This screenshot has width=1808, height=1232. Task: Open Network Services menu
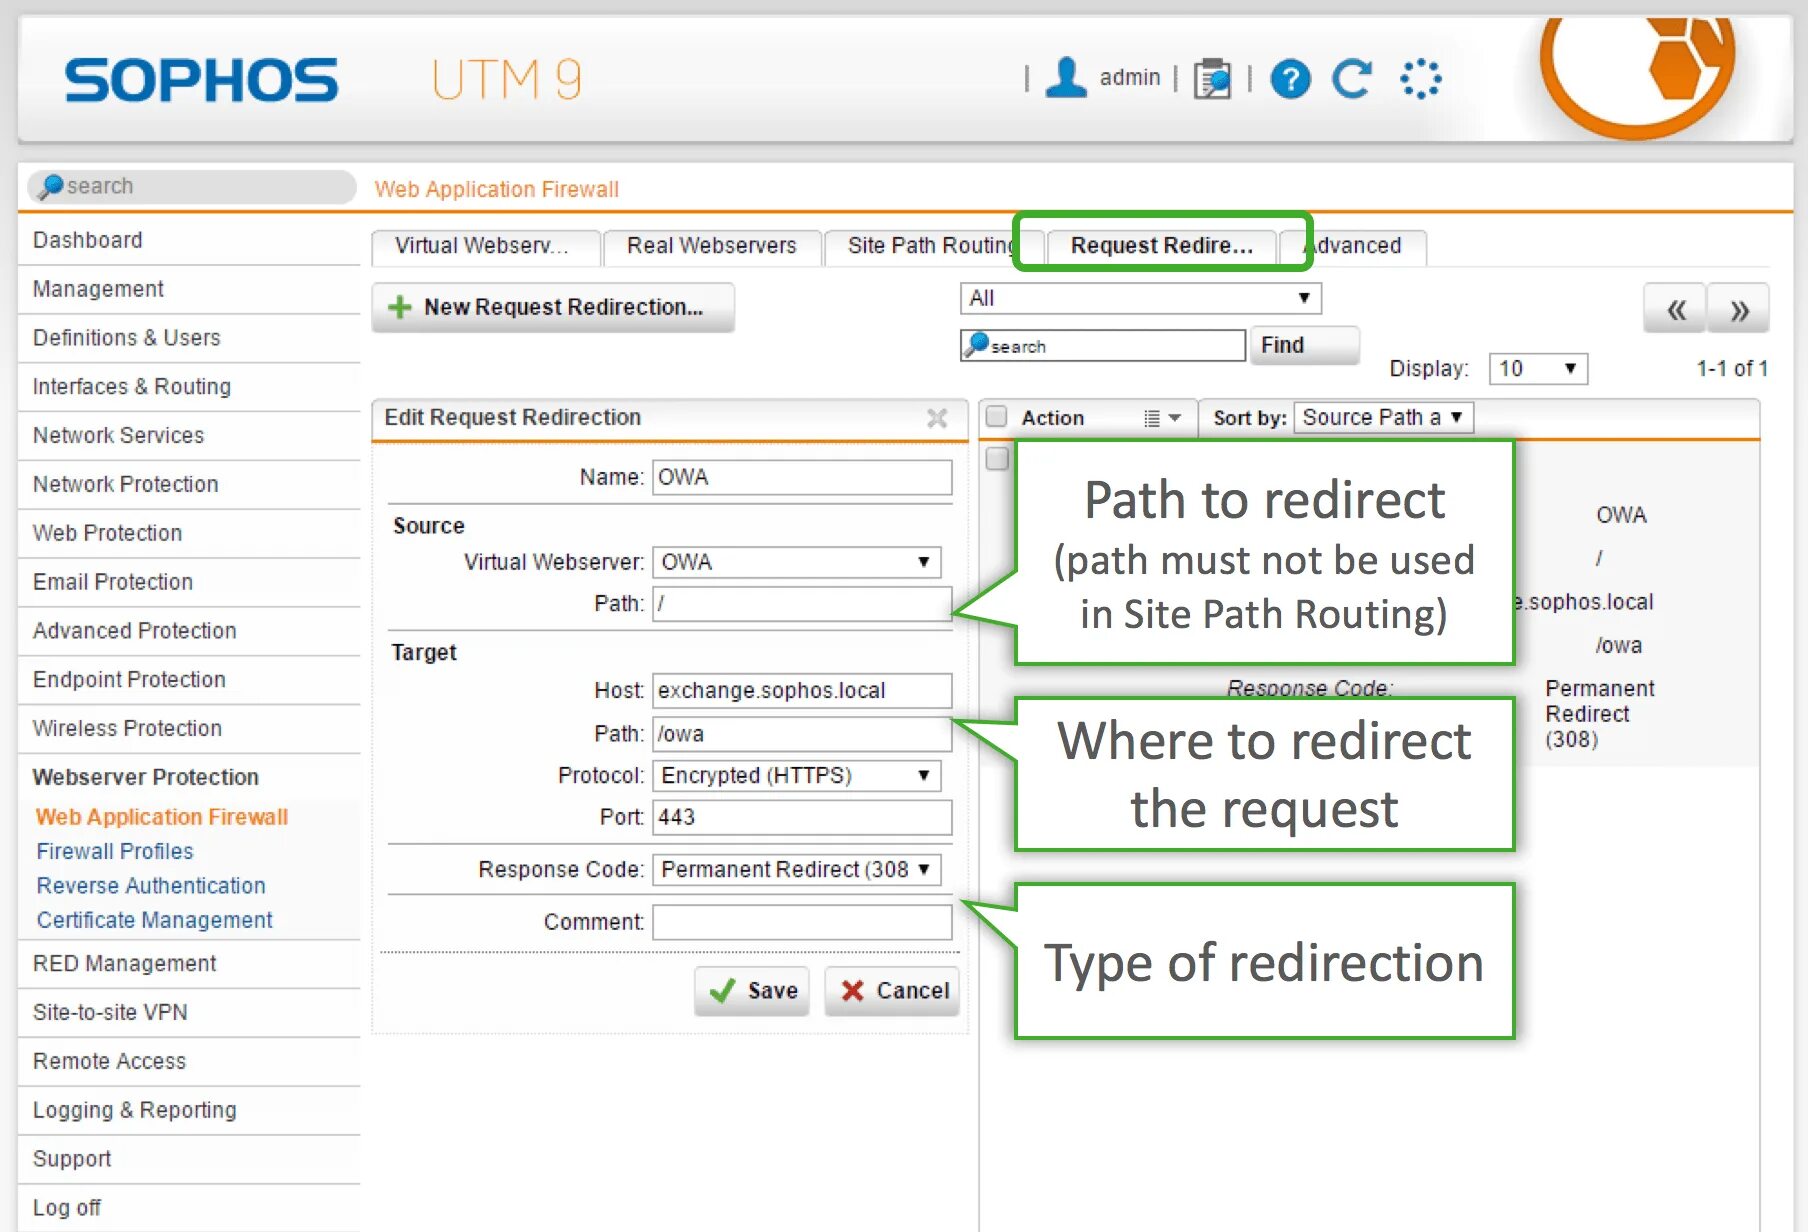click(x=189, y=435)
